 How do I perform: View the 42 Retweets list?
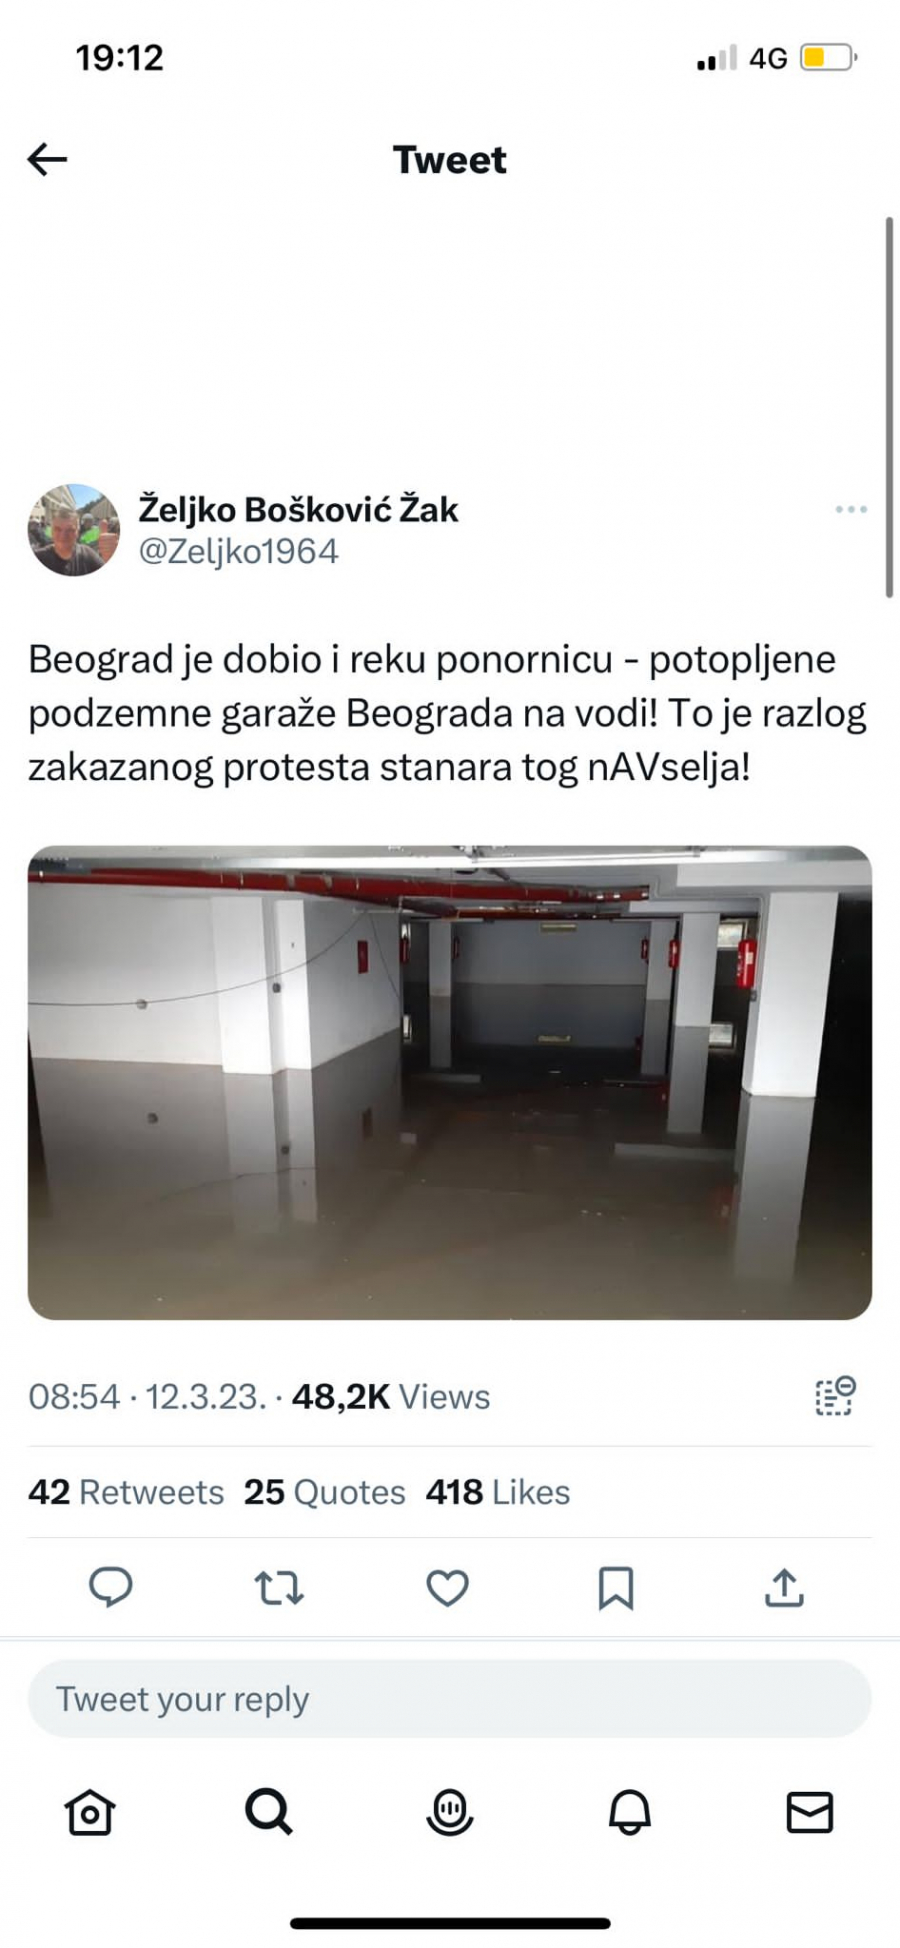(x=126, y=1492)
